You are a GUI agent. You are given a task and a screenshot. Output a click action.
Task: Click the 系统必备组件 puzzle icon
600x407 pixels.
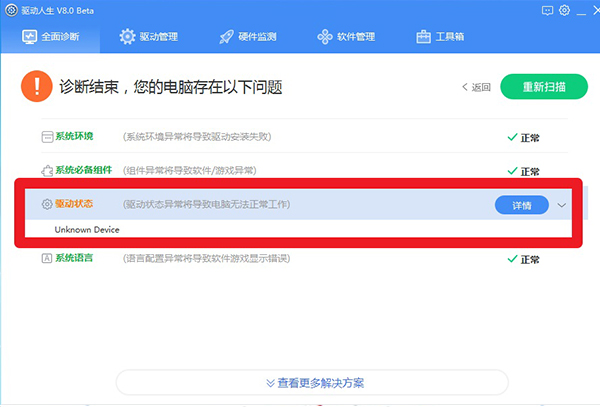tap(47, 171)
